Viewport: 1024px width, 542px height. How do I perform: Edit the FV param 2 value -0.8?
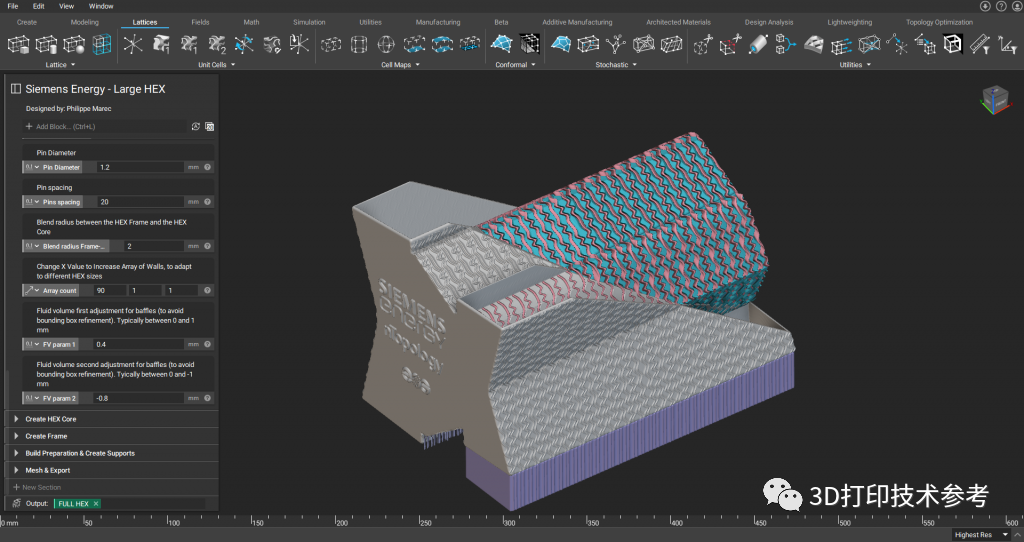(139, 398)
